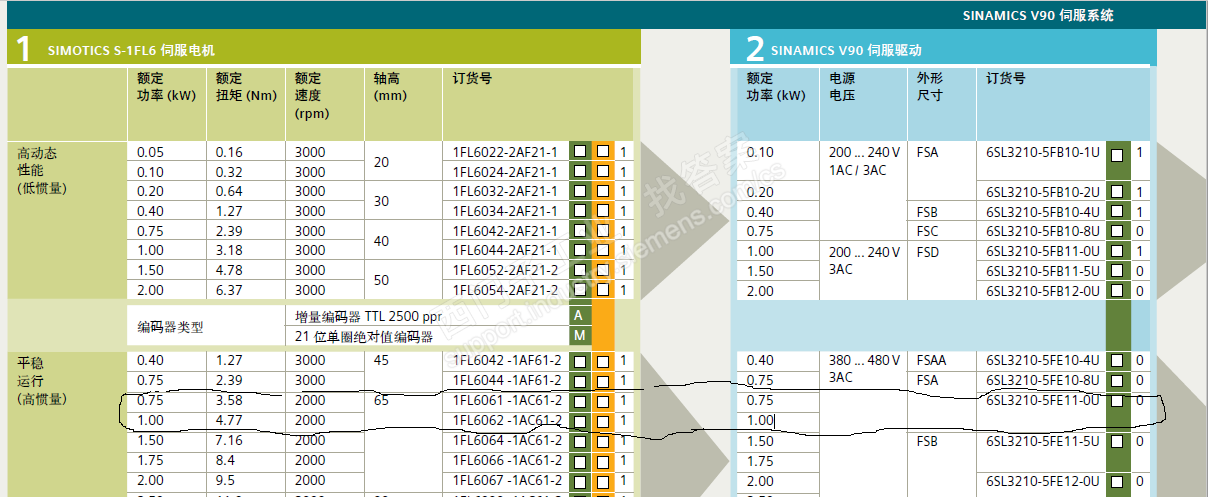The image size is (1208, 497).
Task: Tick orange-column checkbox for 1FL6022-2AF21-1
Action: (603, 151)
